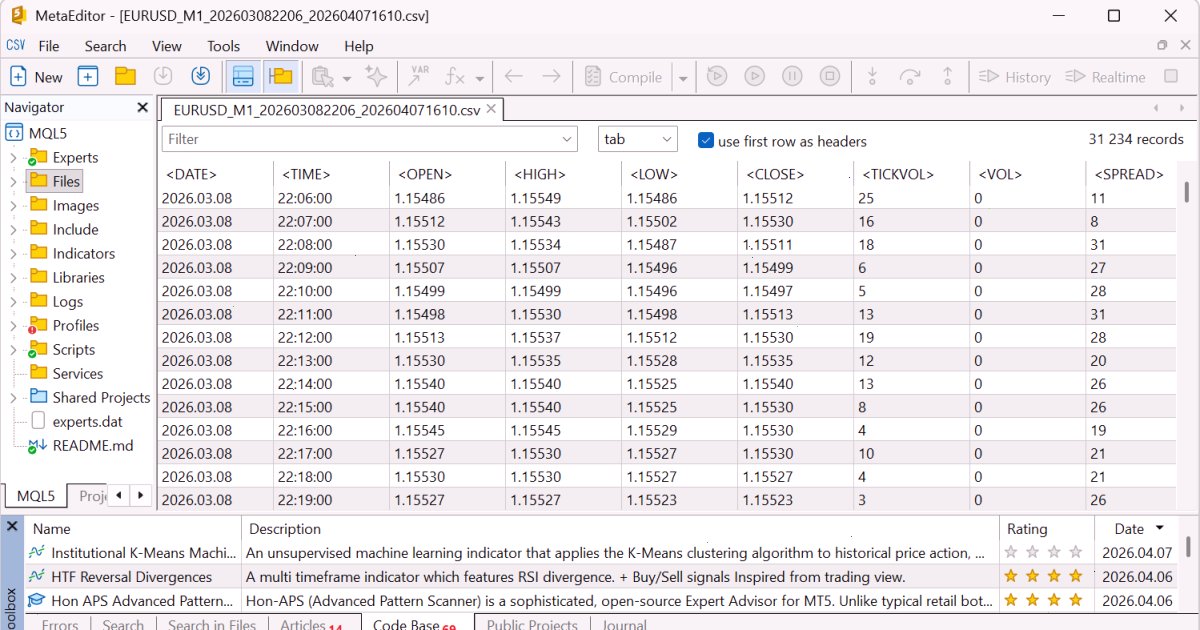Select the README.md file in Navigator
The height and width of the screenshot is (630, 1200).
click(93, 446)
